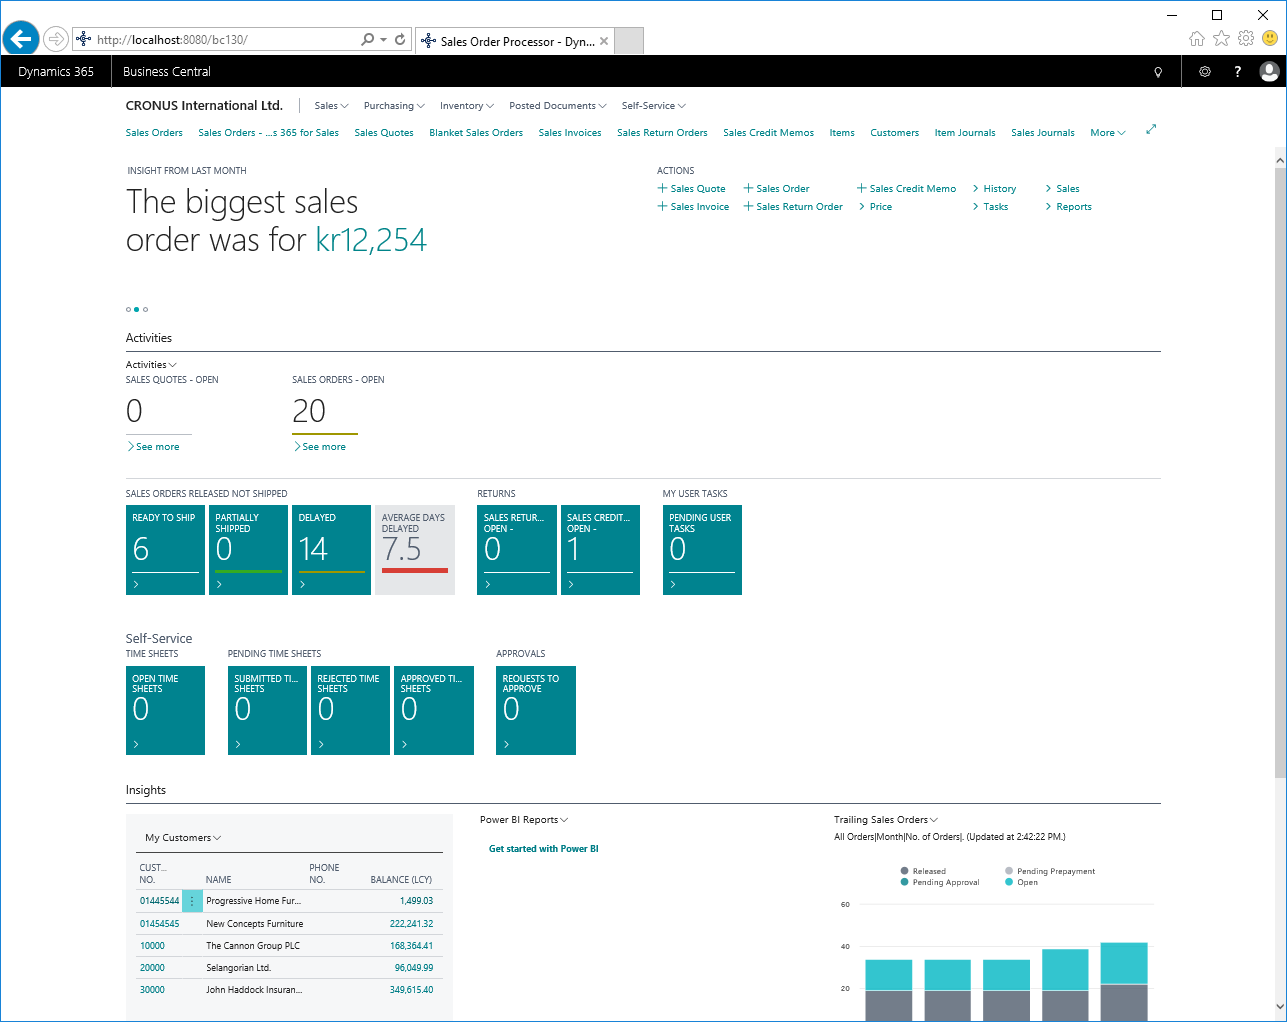Open the More navigation dropdown
1287x1022 pixels.
click(1108, 133)
